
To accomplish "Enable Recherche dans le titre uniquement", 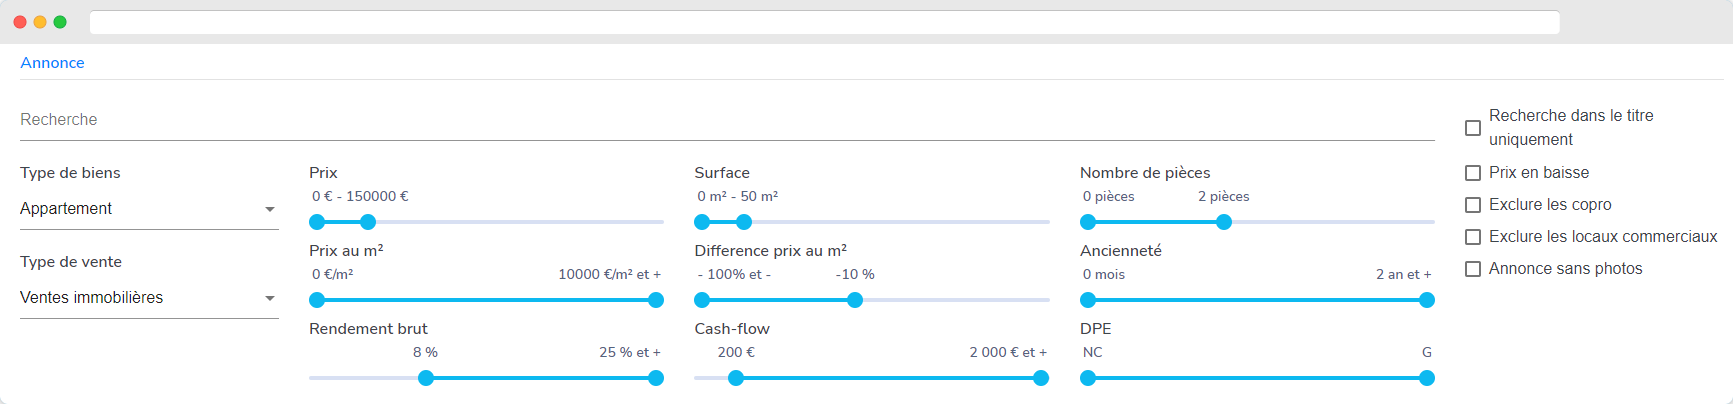I will click(1473, 128).
